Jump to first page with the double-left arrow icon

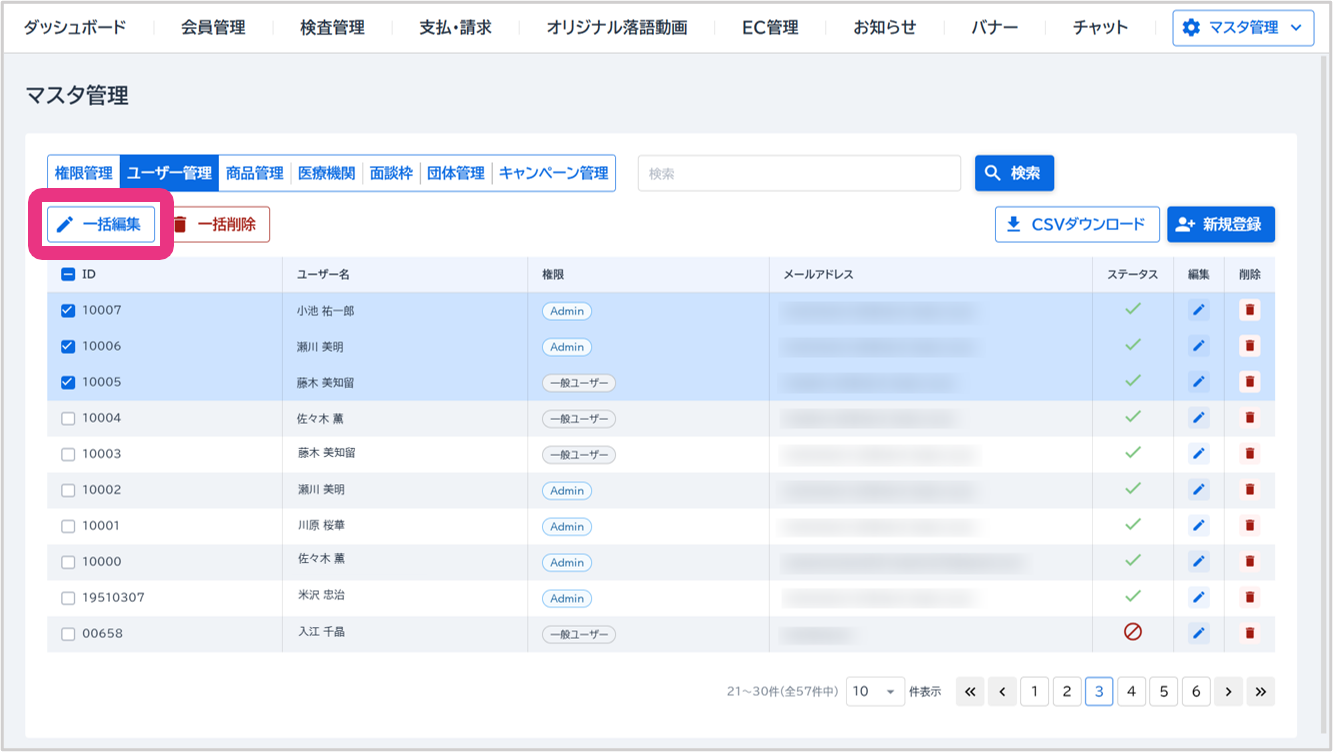(x=970, y=691)
